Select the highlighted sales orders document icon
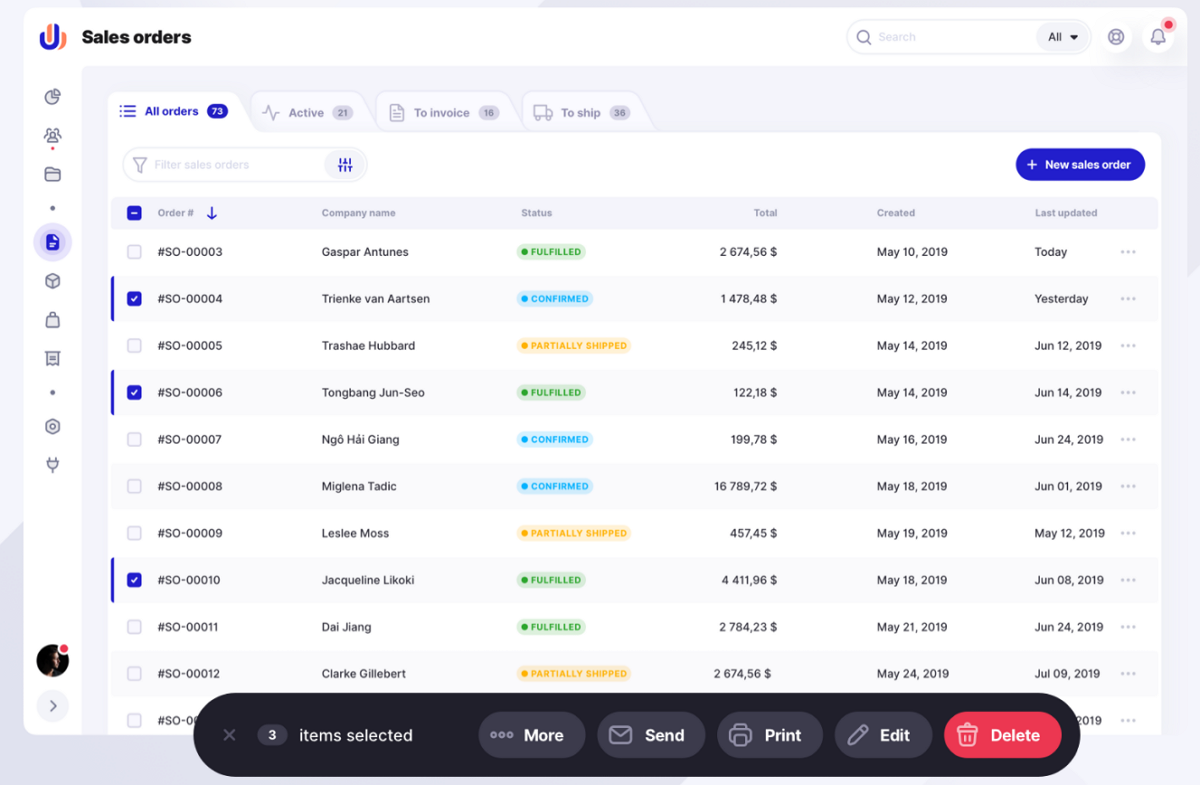 (53, 242)
